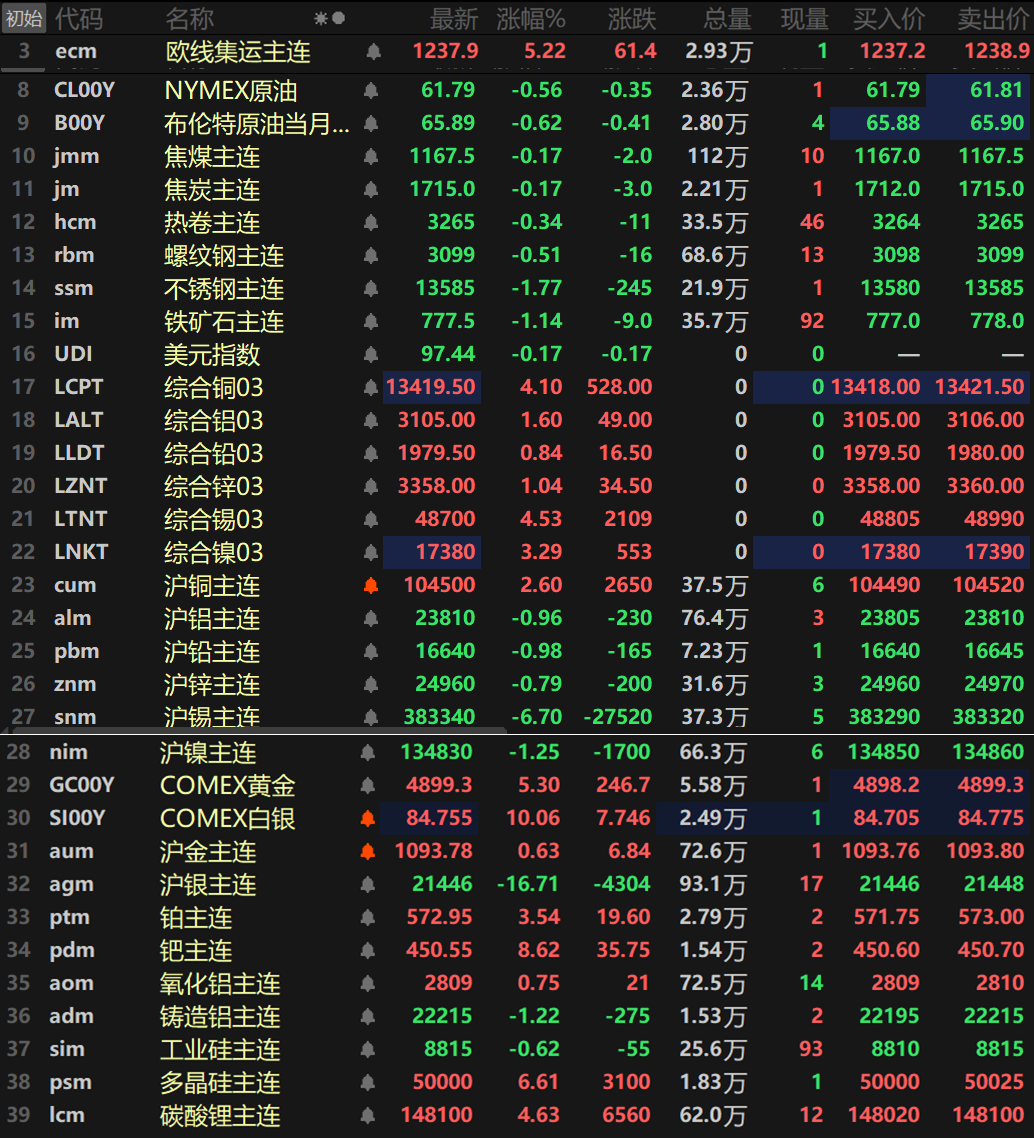Open the COMEX黄金 contract name
The height and width of the screenshot is (1138, 1034).
[x=227, y=786]
